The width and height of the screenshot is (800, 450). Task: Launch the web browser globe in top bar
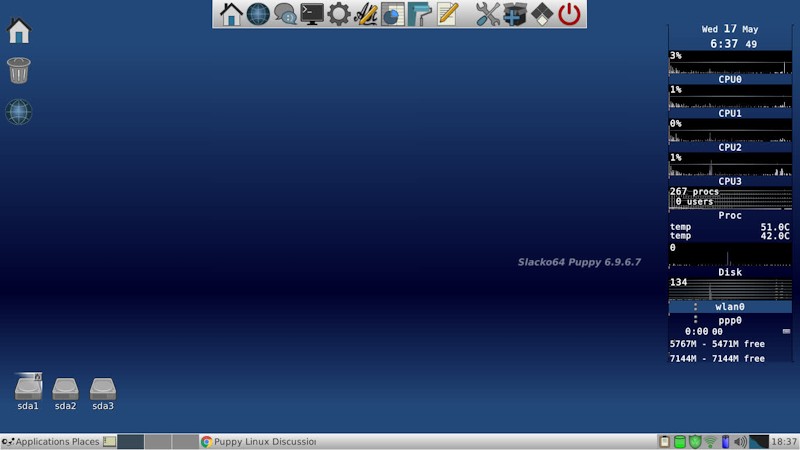tap(258, 14)
